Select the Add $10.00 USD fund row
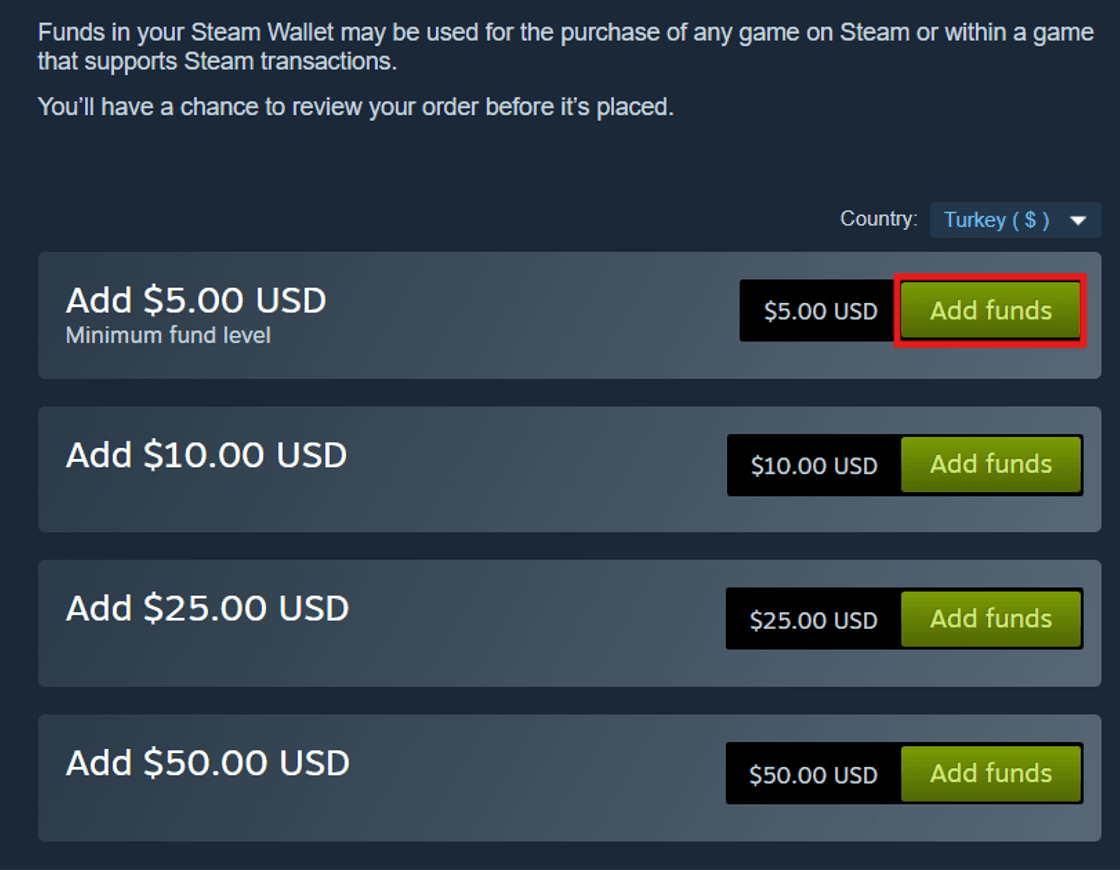This screenshot has height=870, width=1120. coord(400,468)
